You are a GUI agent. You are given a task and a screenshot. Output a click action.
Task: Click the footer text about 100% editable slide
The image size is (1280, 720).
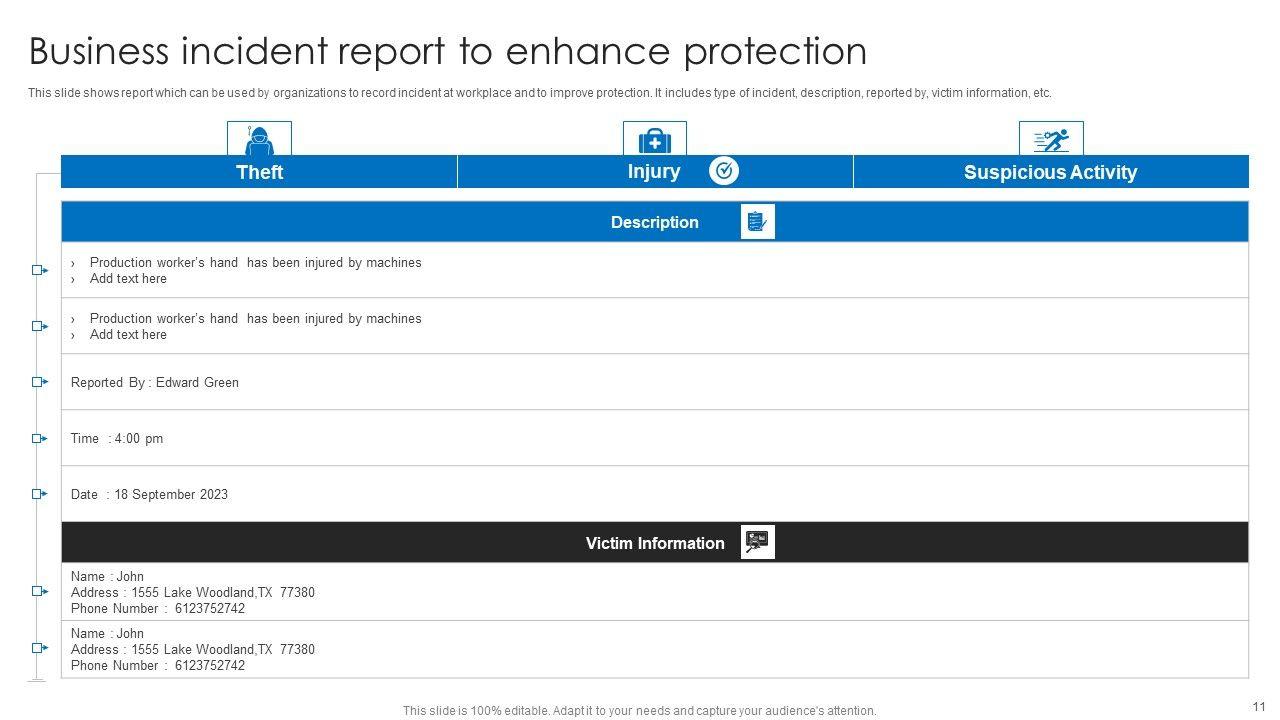pos(639,711)
